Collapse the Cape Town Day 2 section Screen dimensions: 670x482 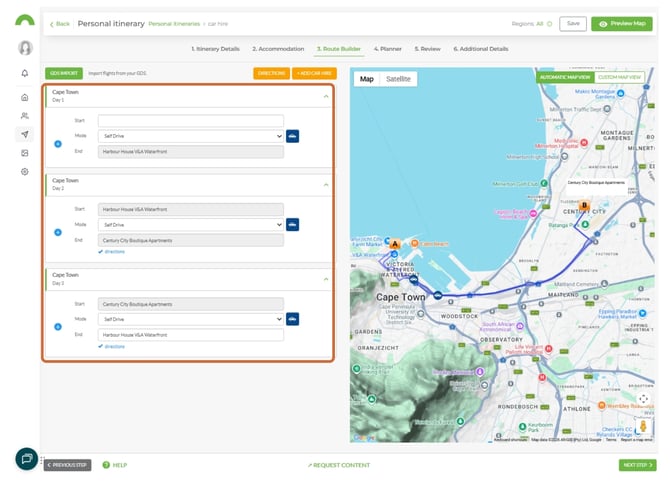pos(326,185)
